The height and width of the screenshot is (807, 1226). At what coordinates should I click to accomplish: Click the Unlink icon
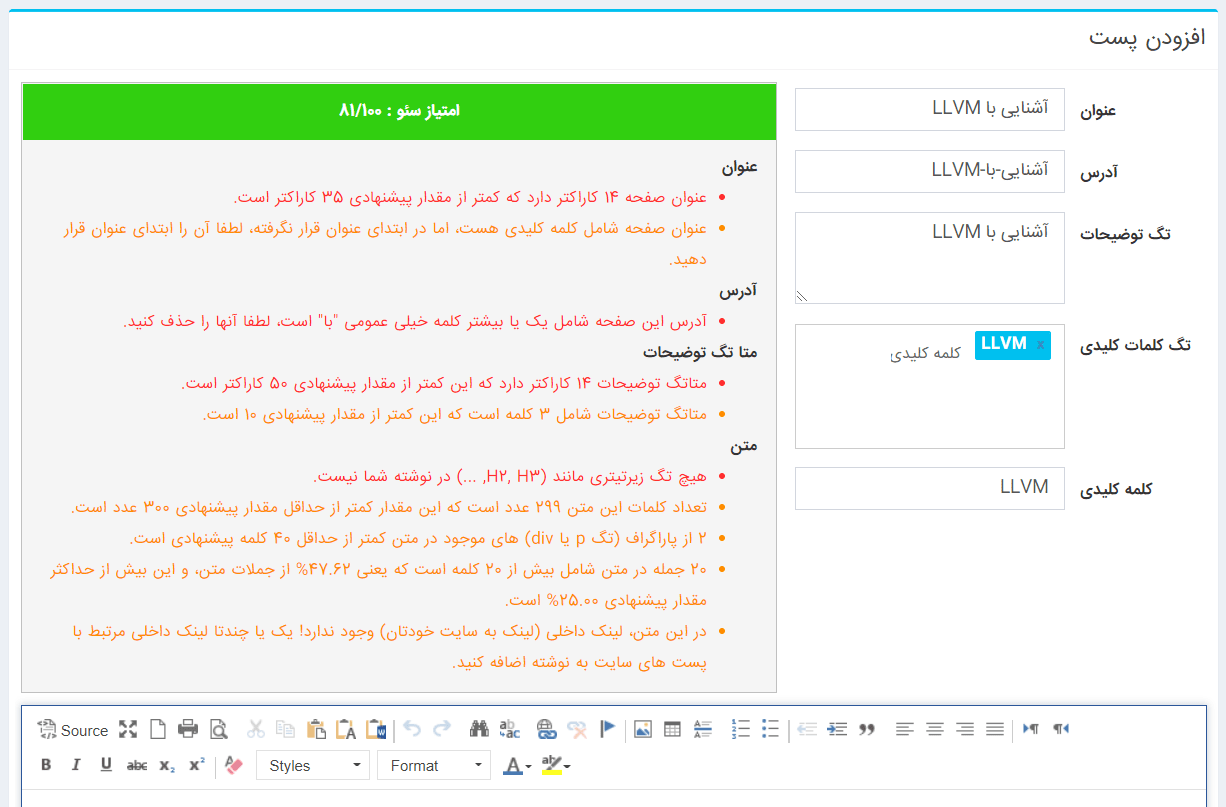[576, 729]
